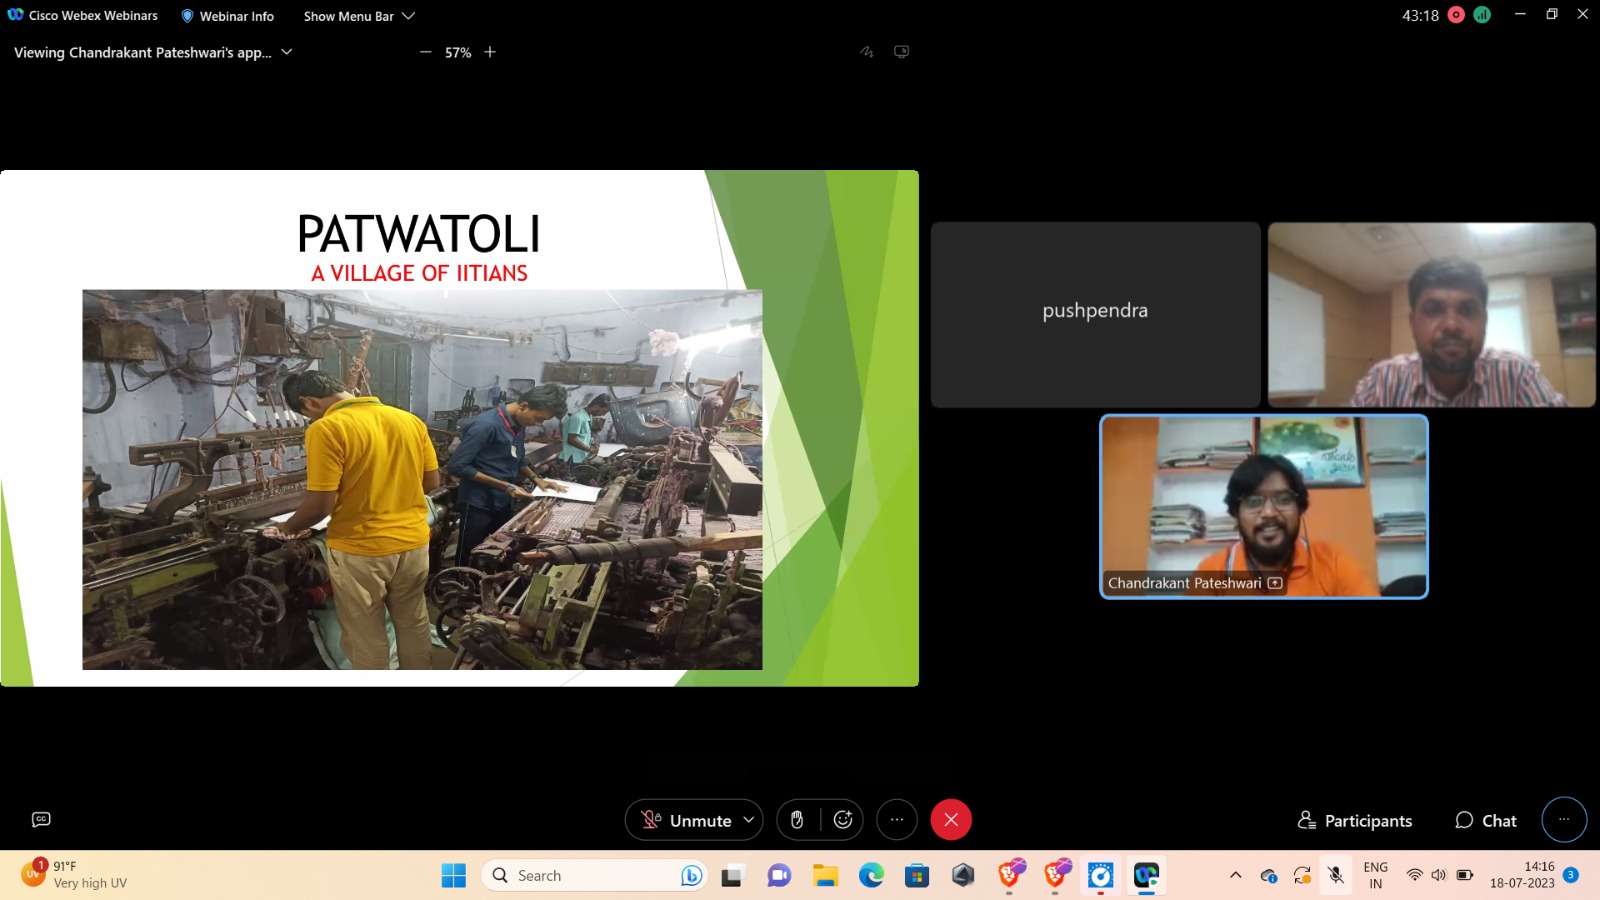Toggle the Participants panel
1600x900 pixels.
(x=1354, y=820)
